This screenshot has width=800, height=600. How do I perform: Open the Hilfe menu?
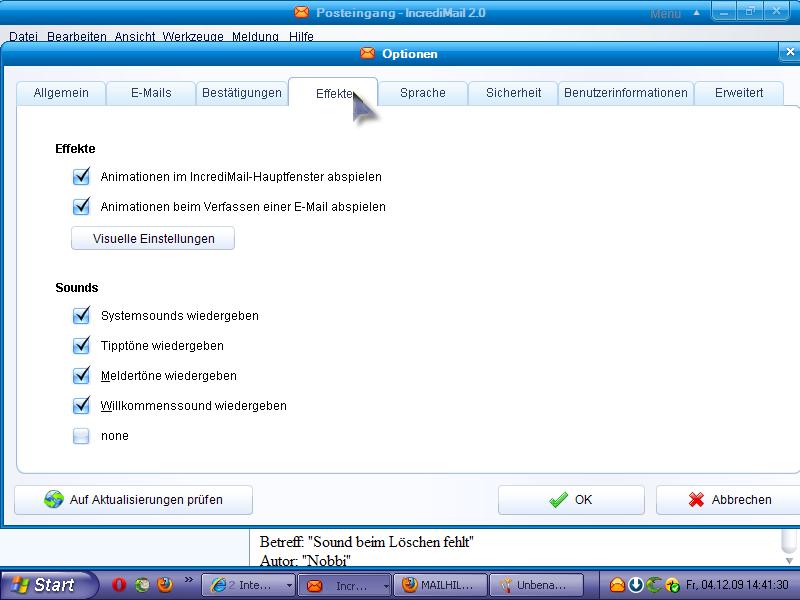pos(301,37)
